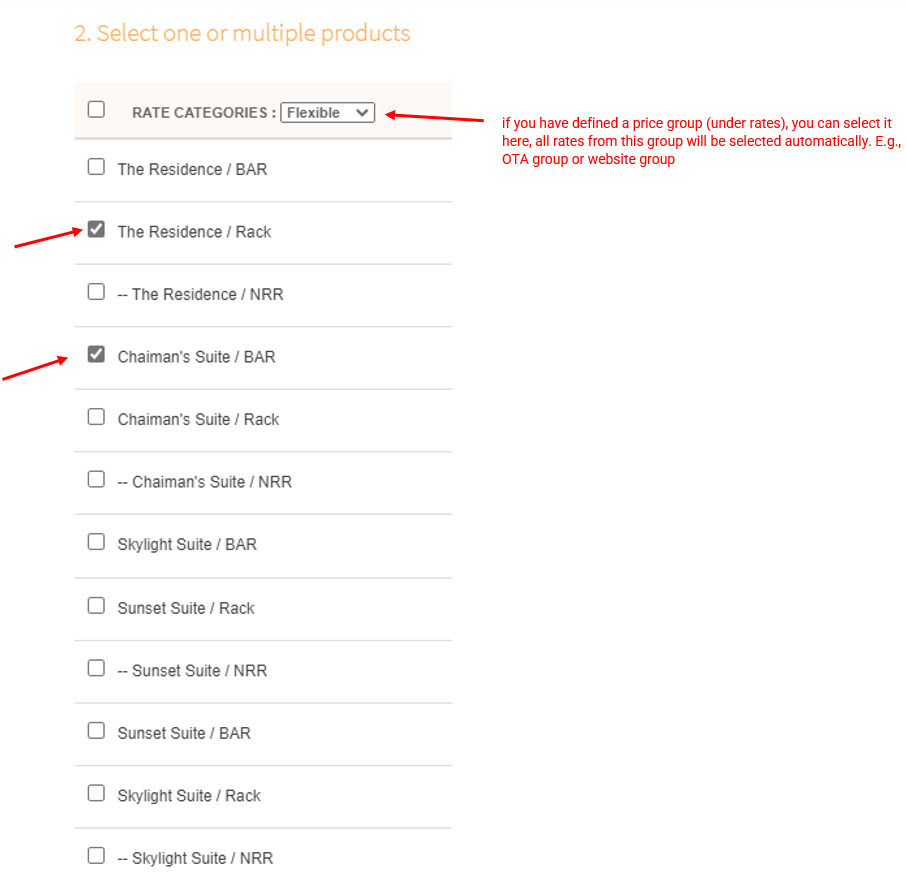
Task: Check Skylight Suite / BAR checkbox
Action: [96, 542]
